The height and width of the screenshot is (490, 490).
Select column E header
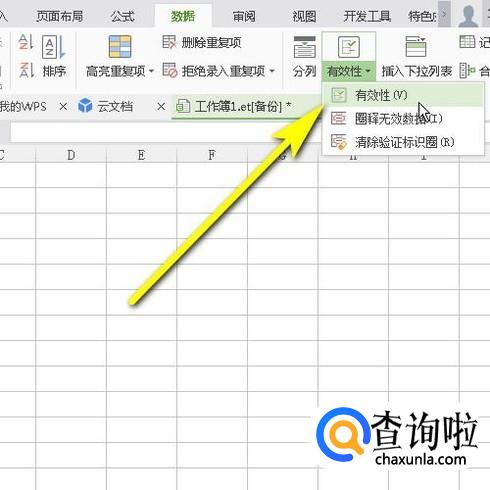(141, 155)
